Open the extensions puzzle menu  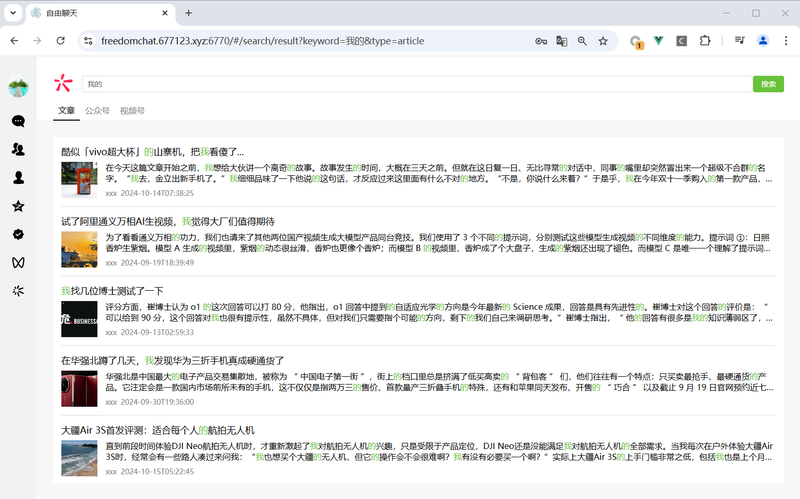click(705, 41)
